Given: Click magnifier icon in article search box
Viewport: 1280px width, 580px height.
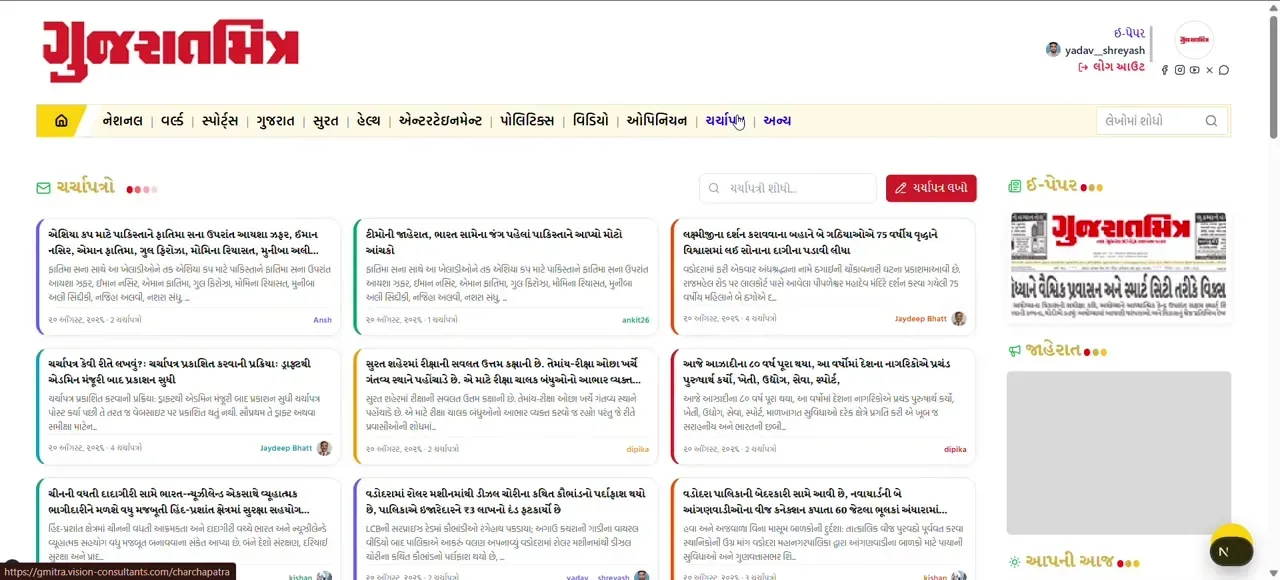Looking at the screenshot, I should (1211, 121).
